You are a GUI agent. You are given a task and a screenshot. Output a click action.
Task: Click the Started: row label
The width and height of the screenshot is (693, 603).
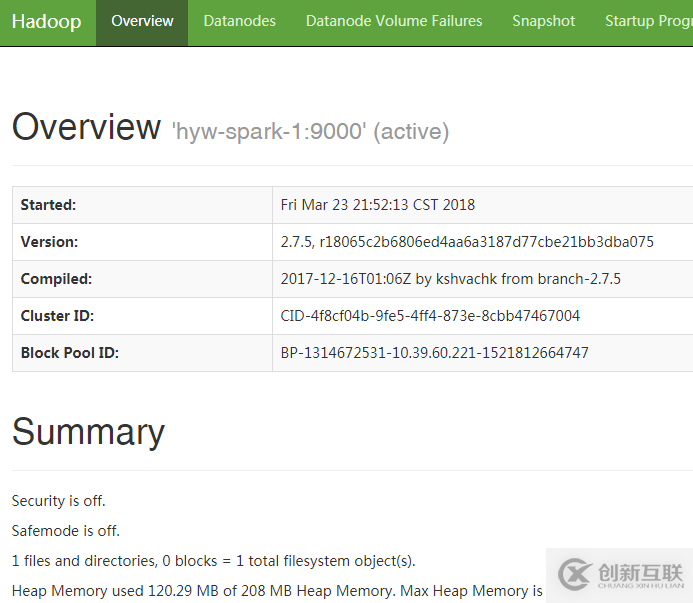tap(48, 205)
